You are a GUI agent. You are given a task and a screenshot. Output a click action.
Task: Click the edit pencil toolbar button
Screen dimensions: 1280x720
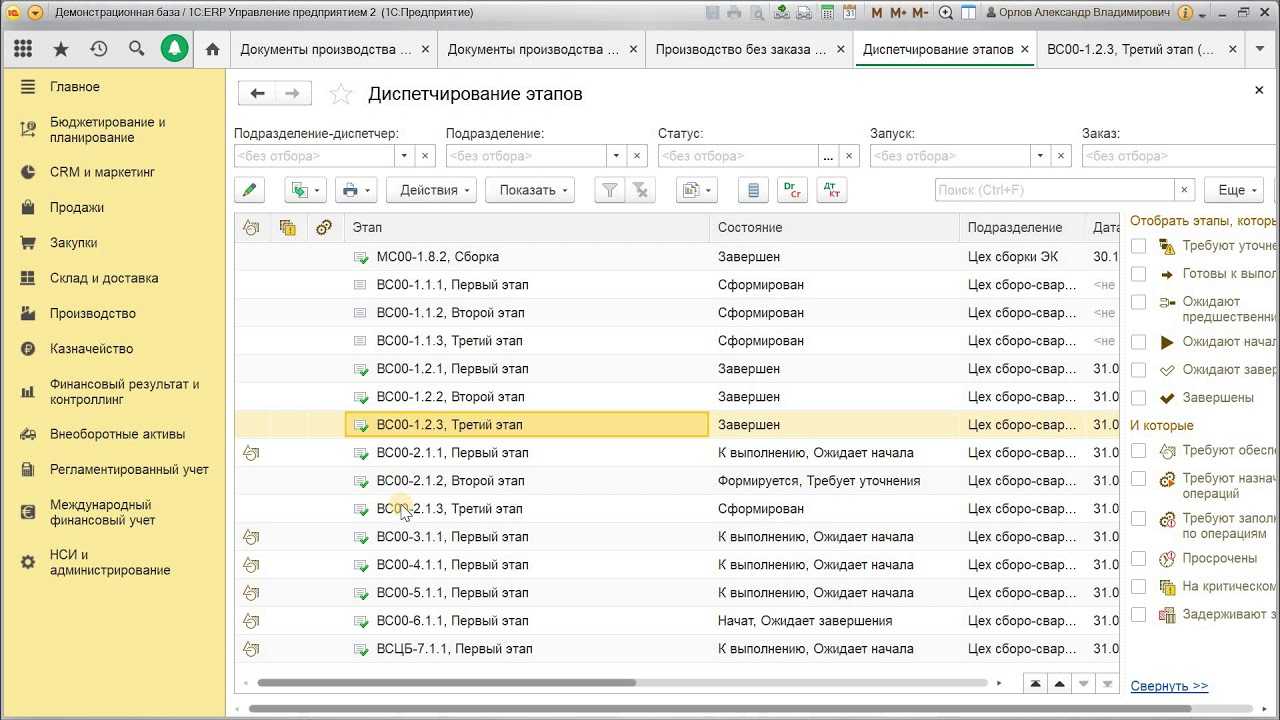pos(249,190)
